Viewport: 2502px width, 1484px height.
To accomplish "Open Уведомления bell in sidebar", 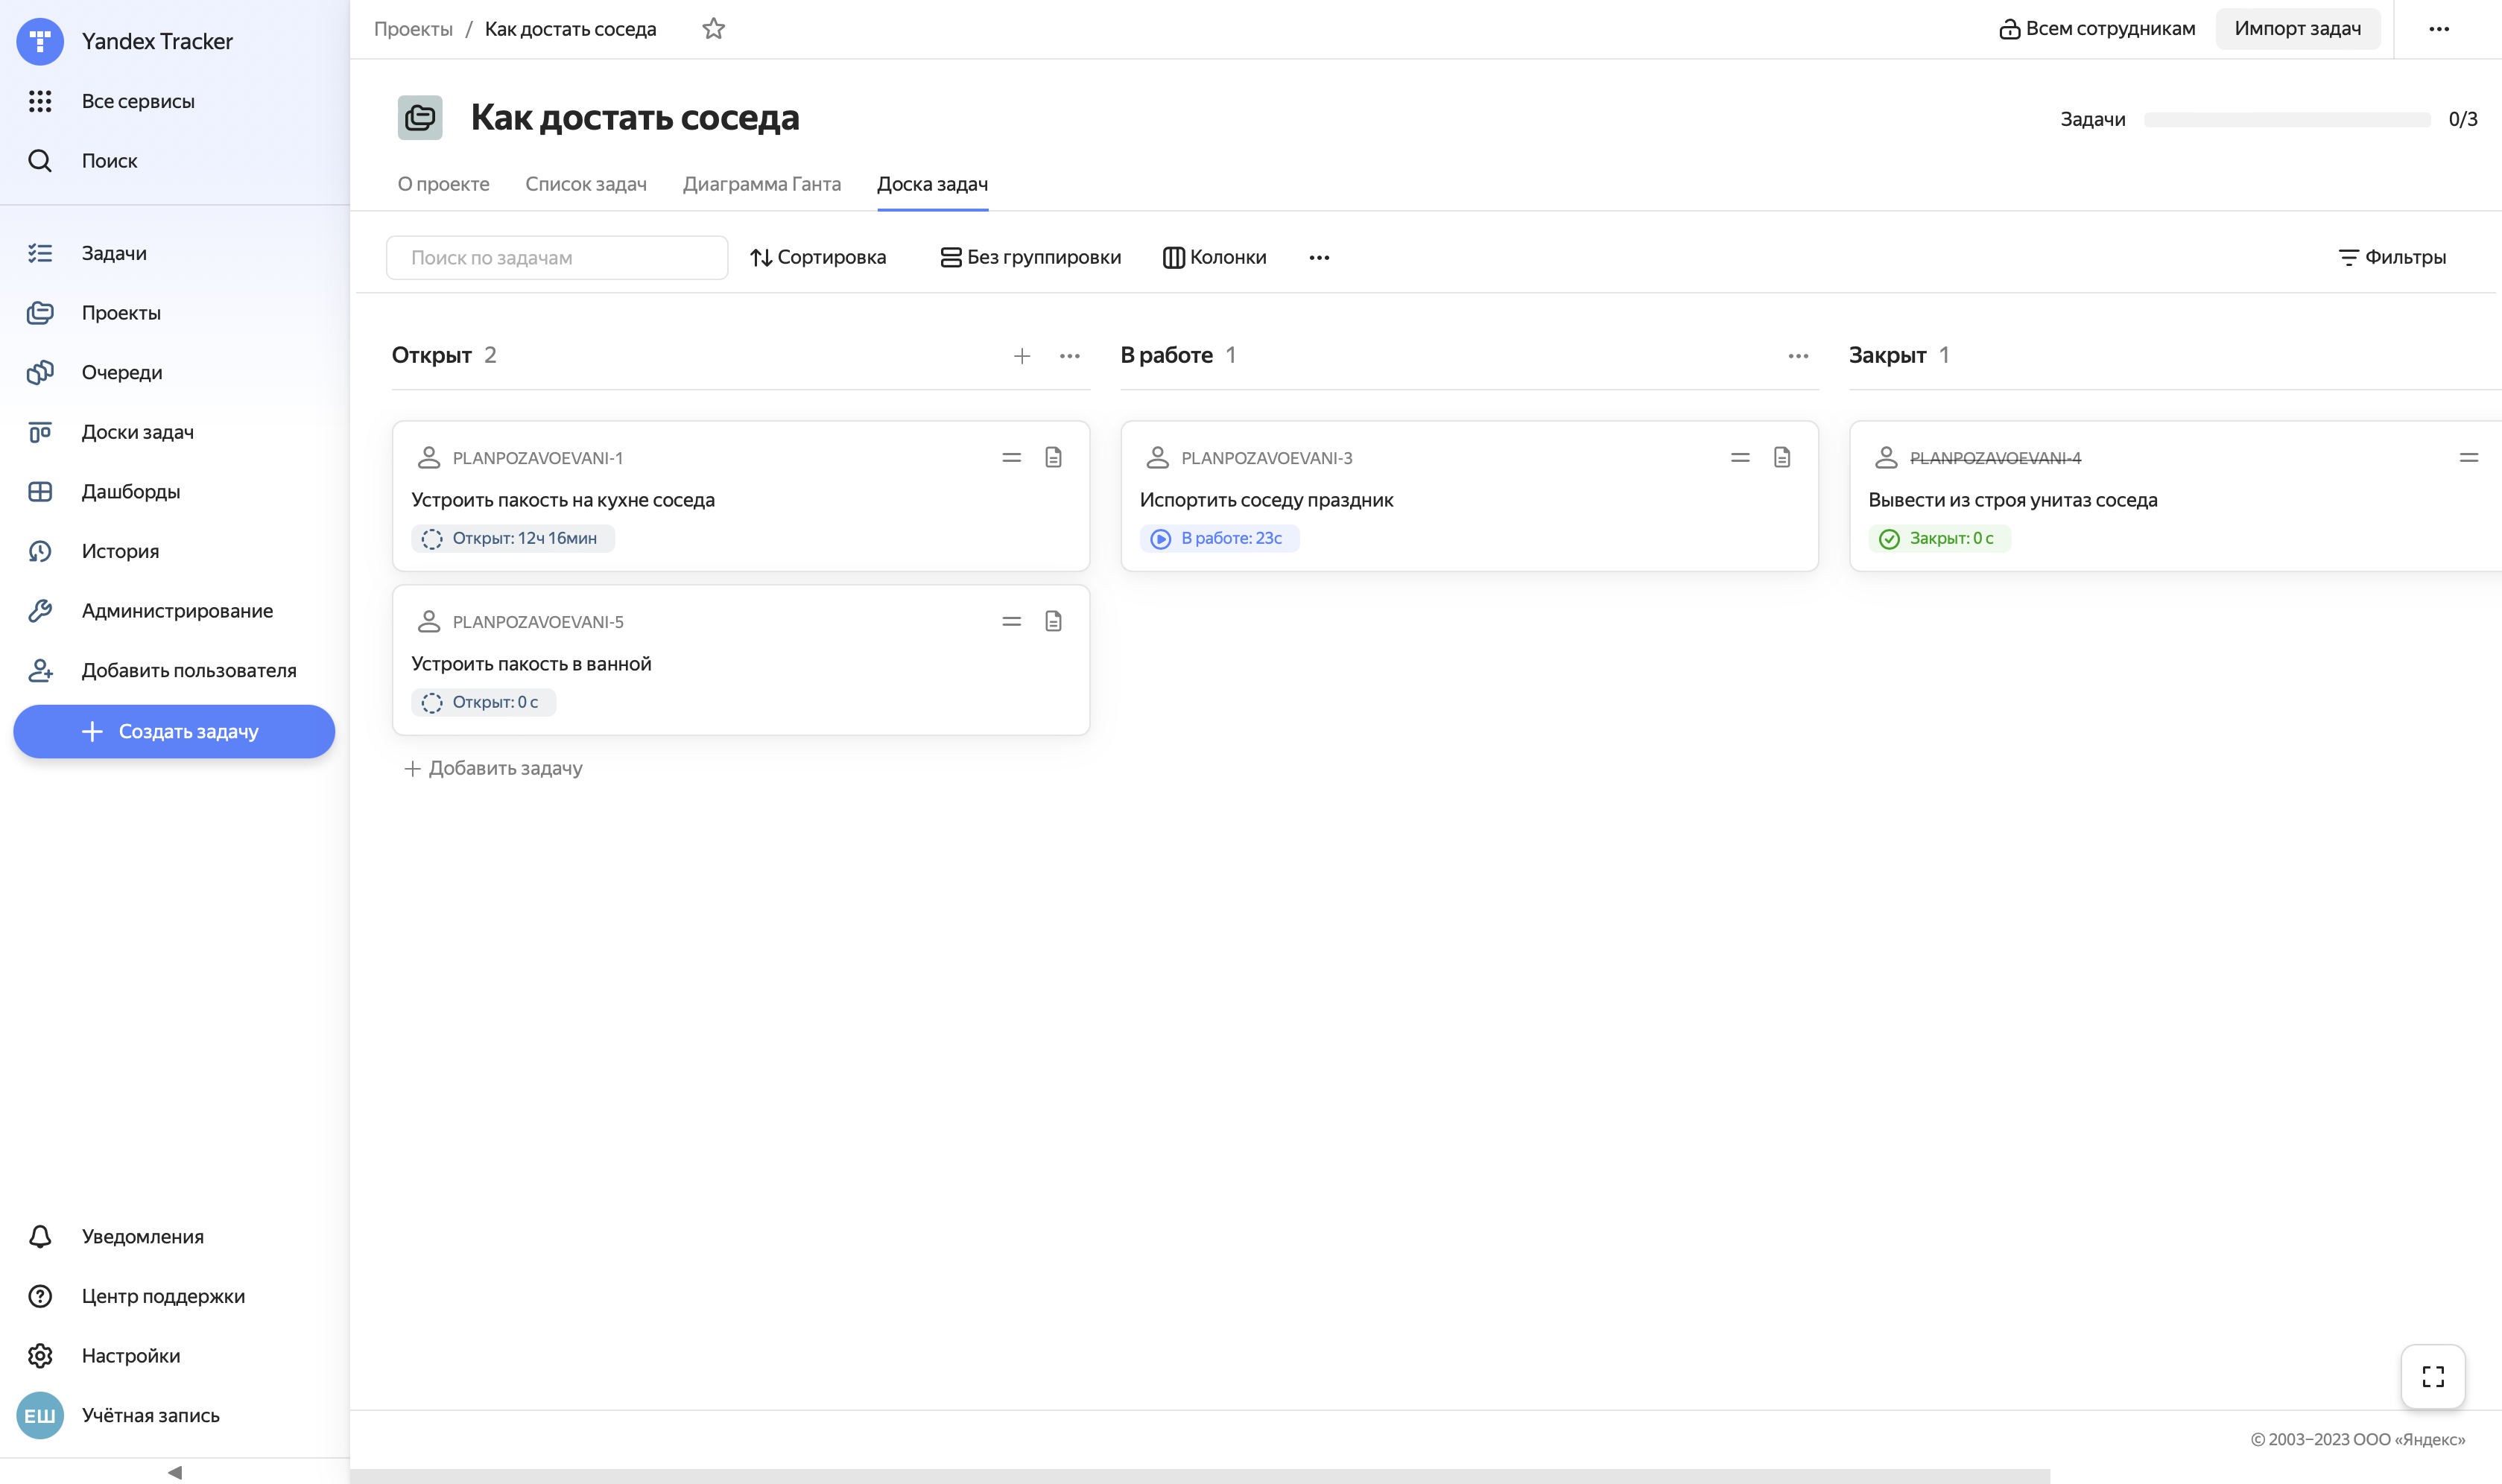I will [x=40, y=1237].
